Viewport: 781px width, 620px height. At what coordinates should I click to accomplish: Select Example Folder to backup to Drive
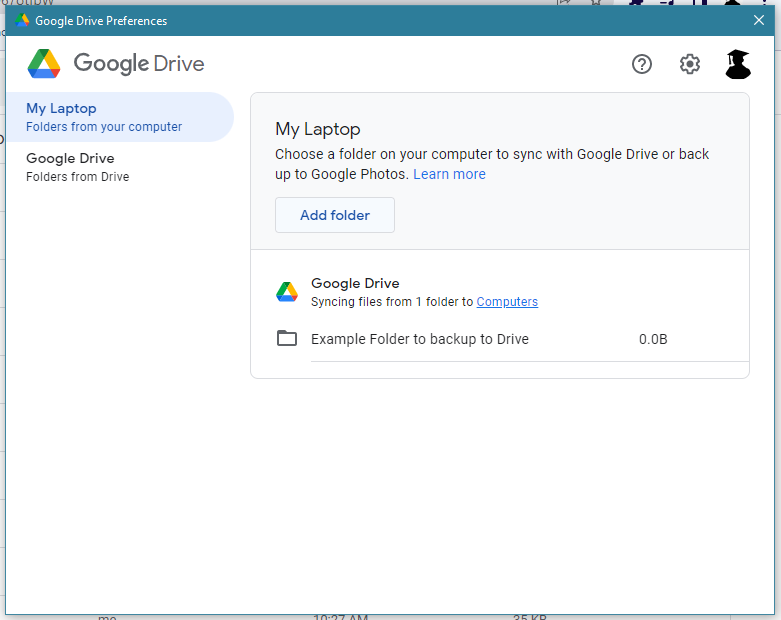(420, 339)
